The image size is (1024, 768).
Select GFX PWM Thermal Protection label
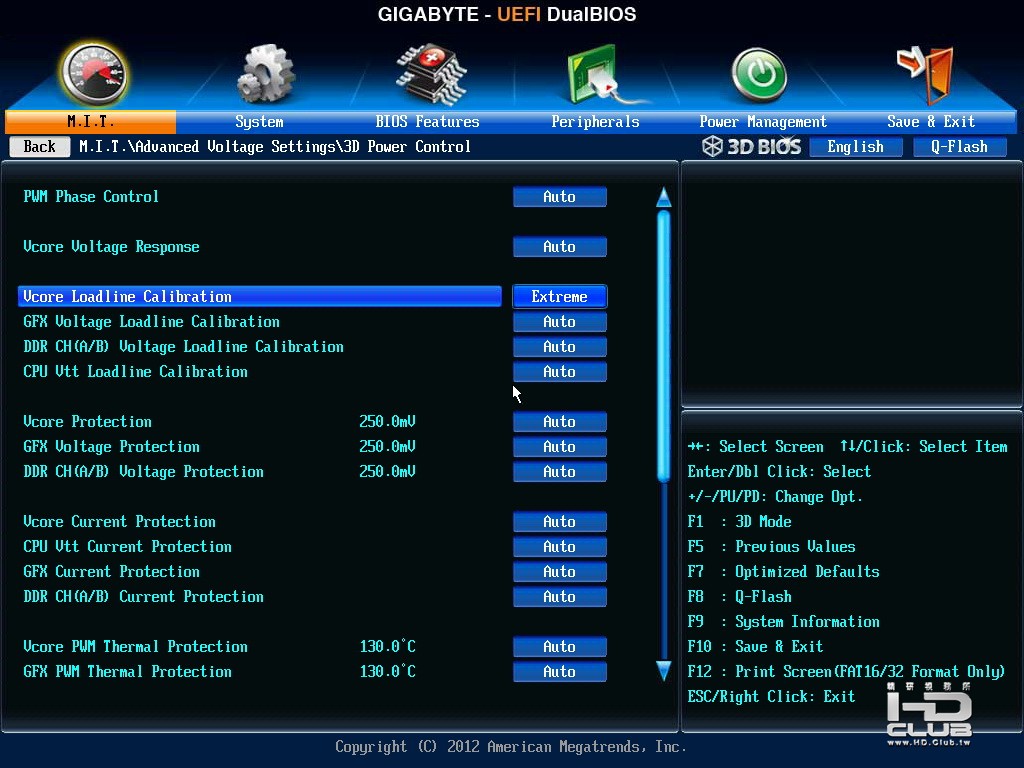(127, 671)
